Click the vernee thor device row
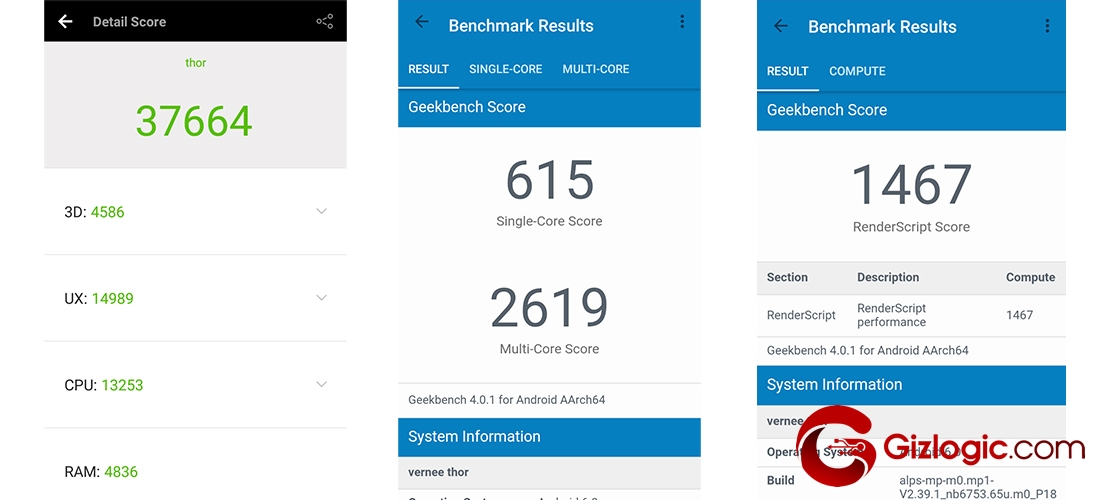The image size is (1100, 500). (549, 472)
